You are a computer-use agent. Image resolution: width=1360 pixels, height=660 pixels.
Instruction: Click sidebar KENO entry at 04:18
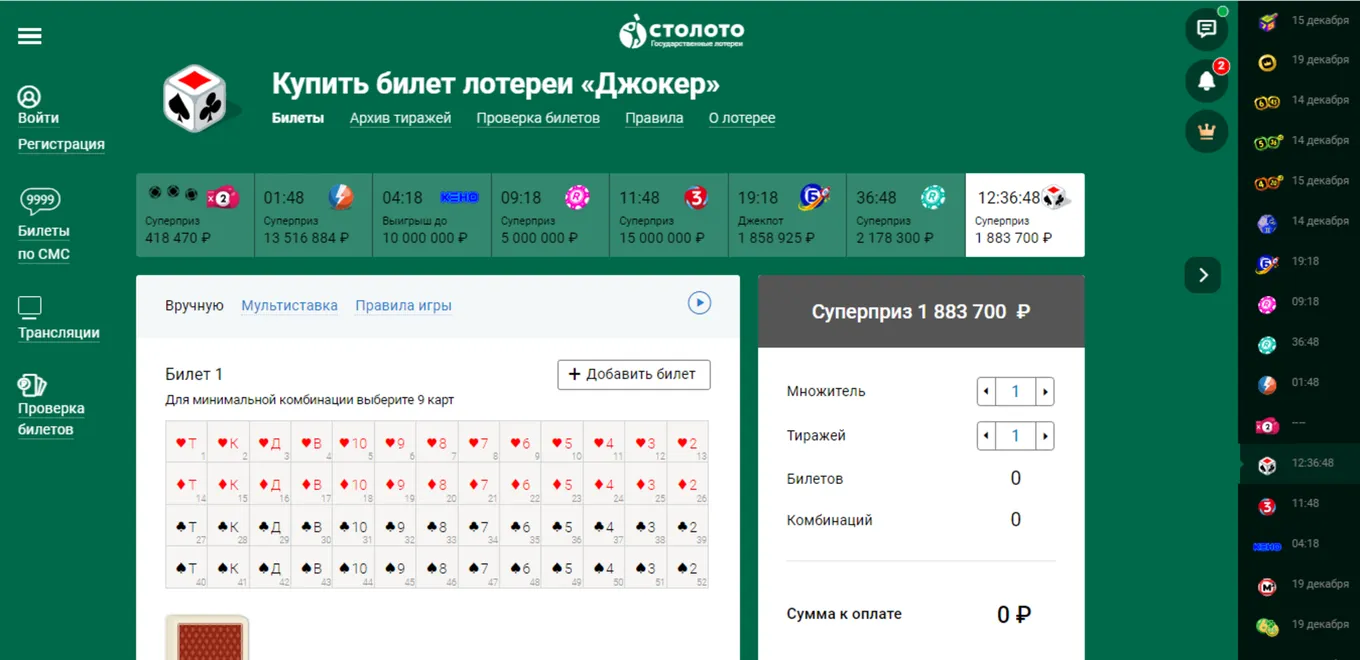1299,545
